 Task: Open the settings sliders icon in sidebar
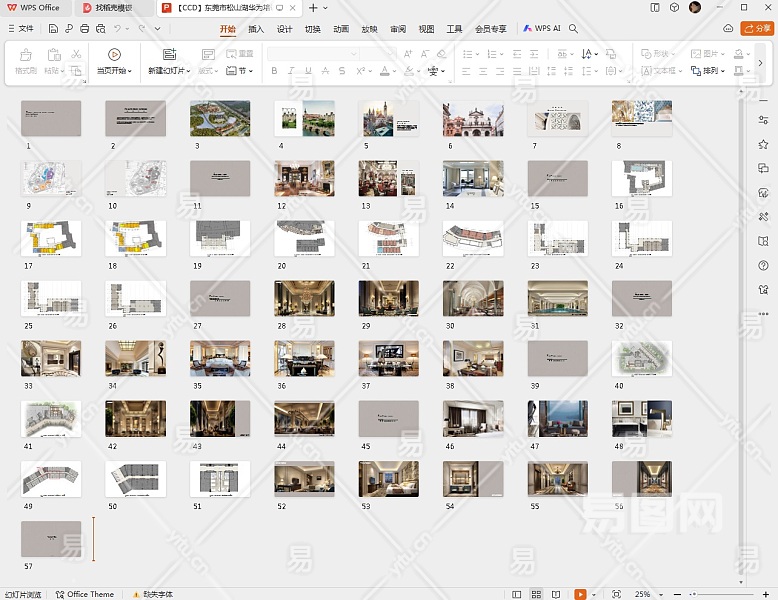(763, 120)
